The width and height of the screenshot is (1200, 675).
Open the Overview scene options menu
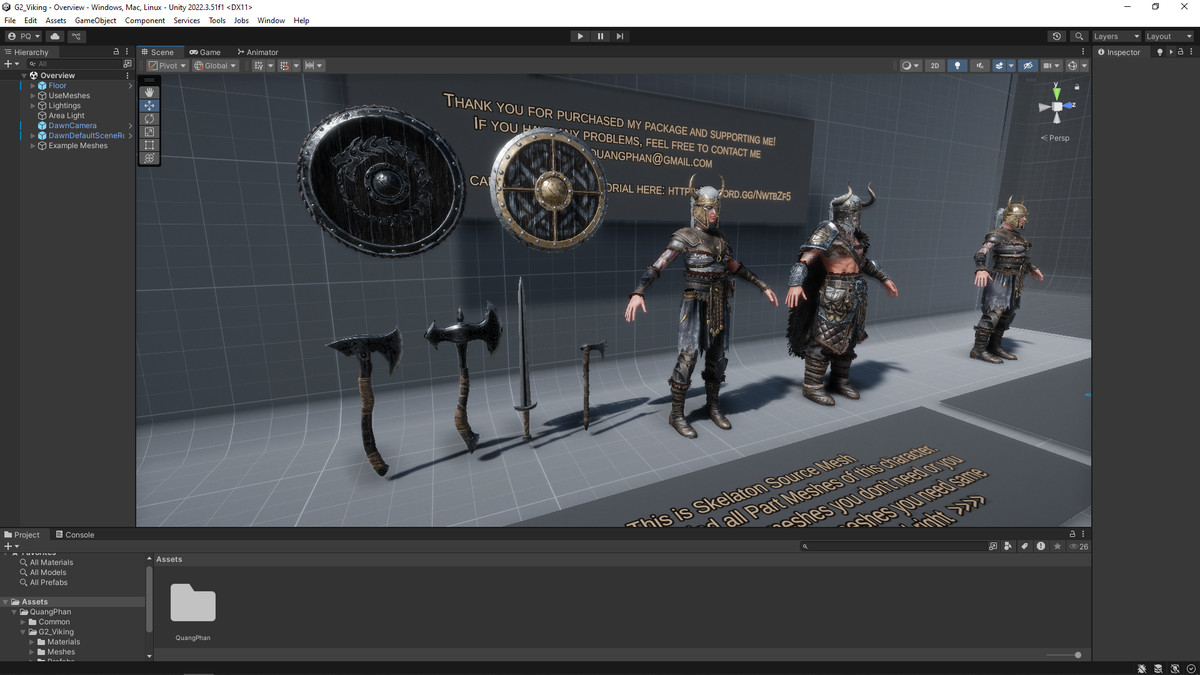[x=127, y=75]
